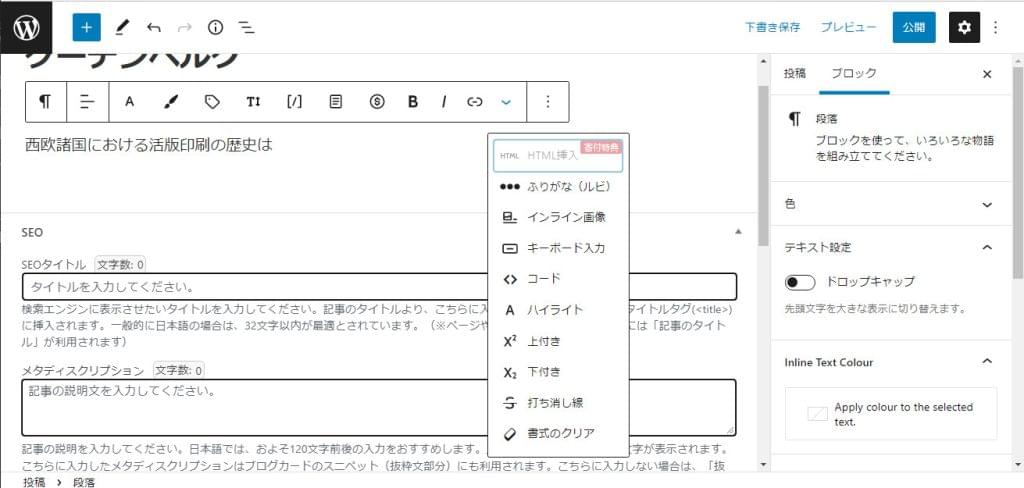Screen dimensions: 1024x488
Task: Toggle italic formatting in block toolbar
Action: coord(443,102)
